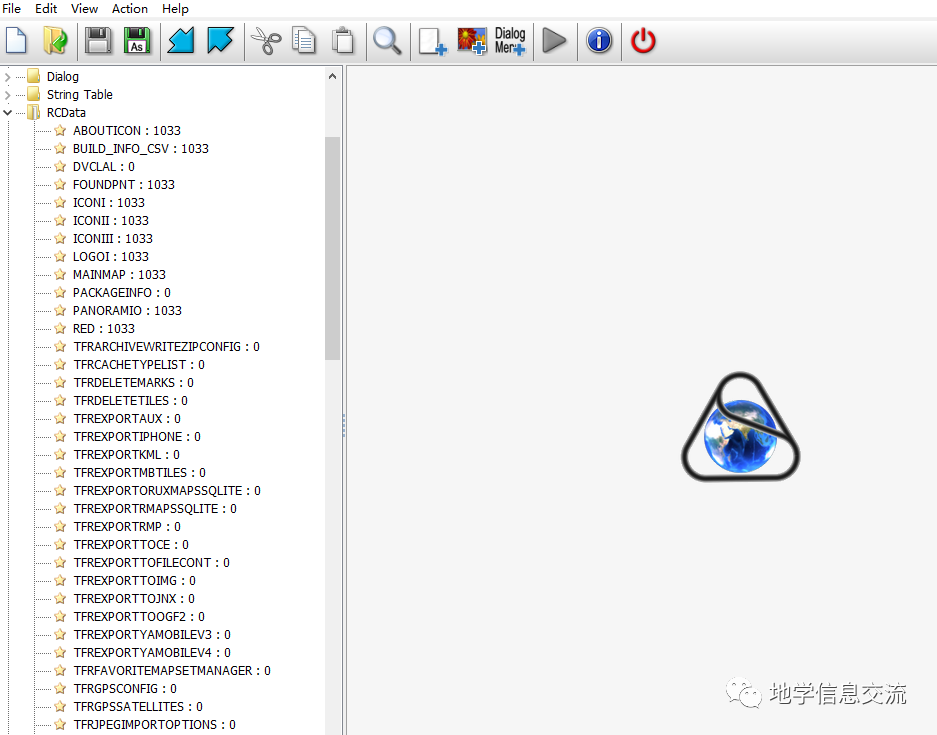Select TFREXPORTYAMOBILEV4 : 0 entry
The height and width of the screenshot is (735, 937).
(152, 653)
